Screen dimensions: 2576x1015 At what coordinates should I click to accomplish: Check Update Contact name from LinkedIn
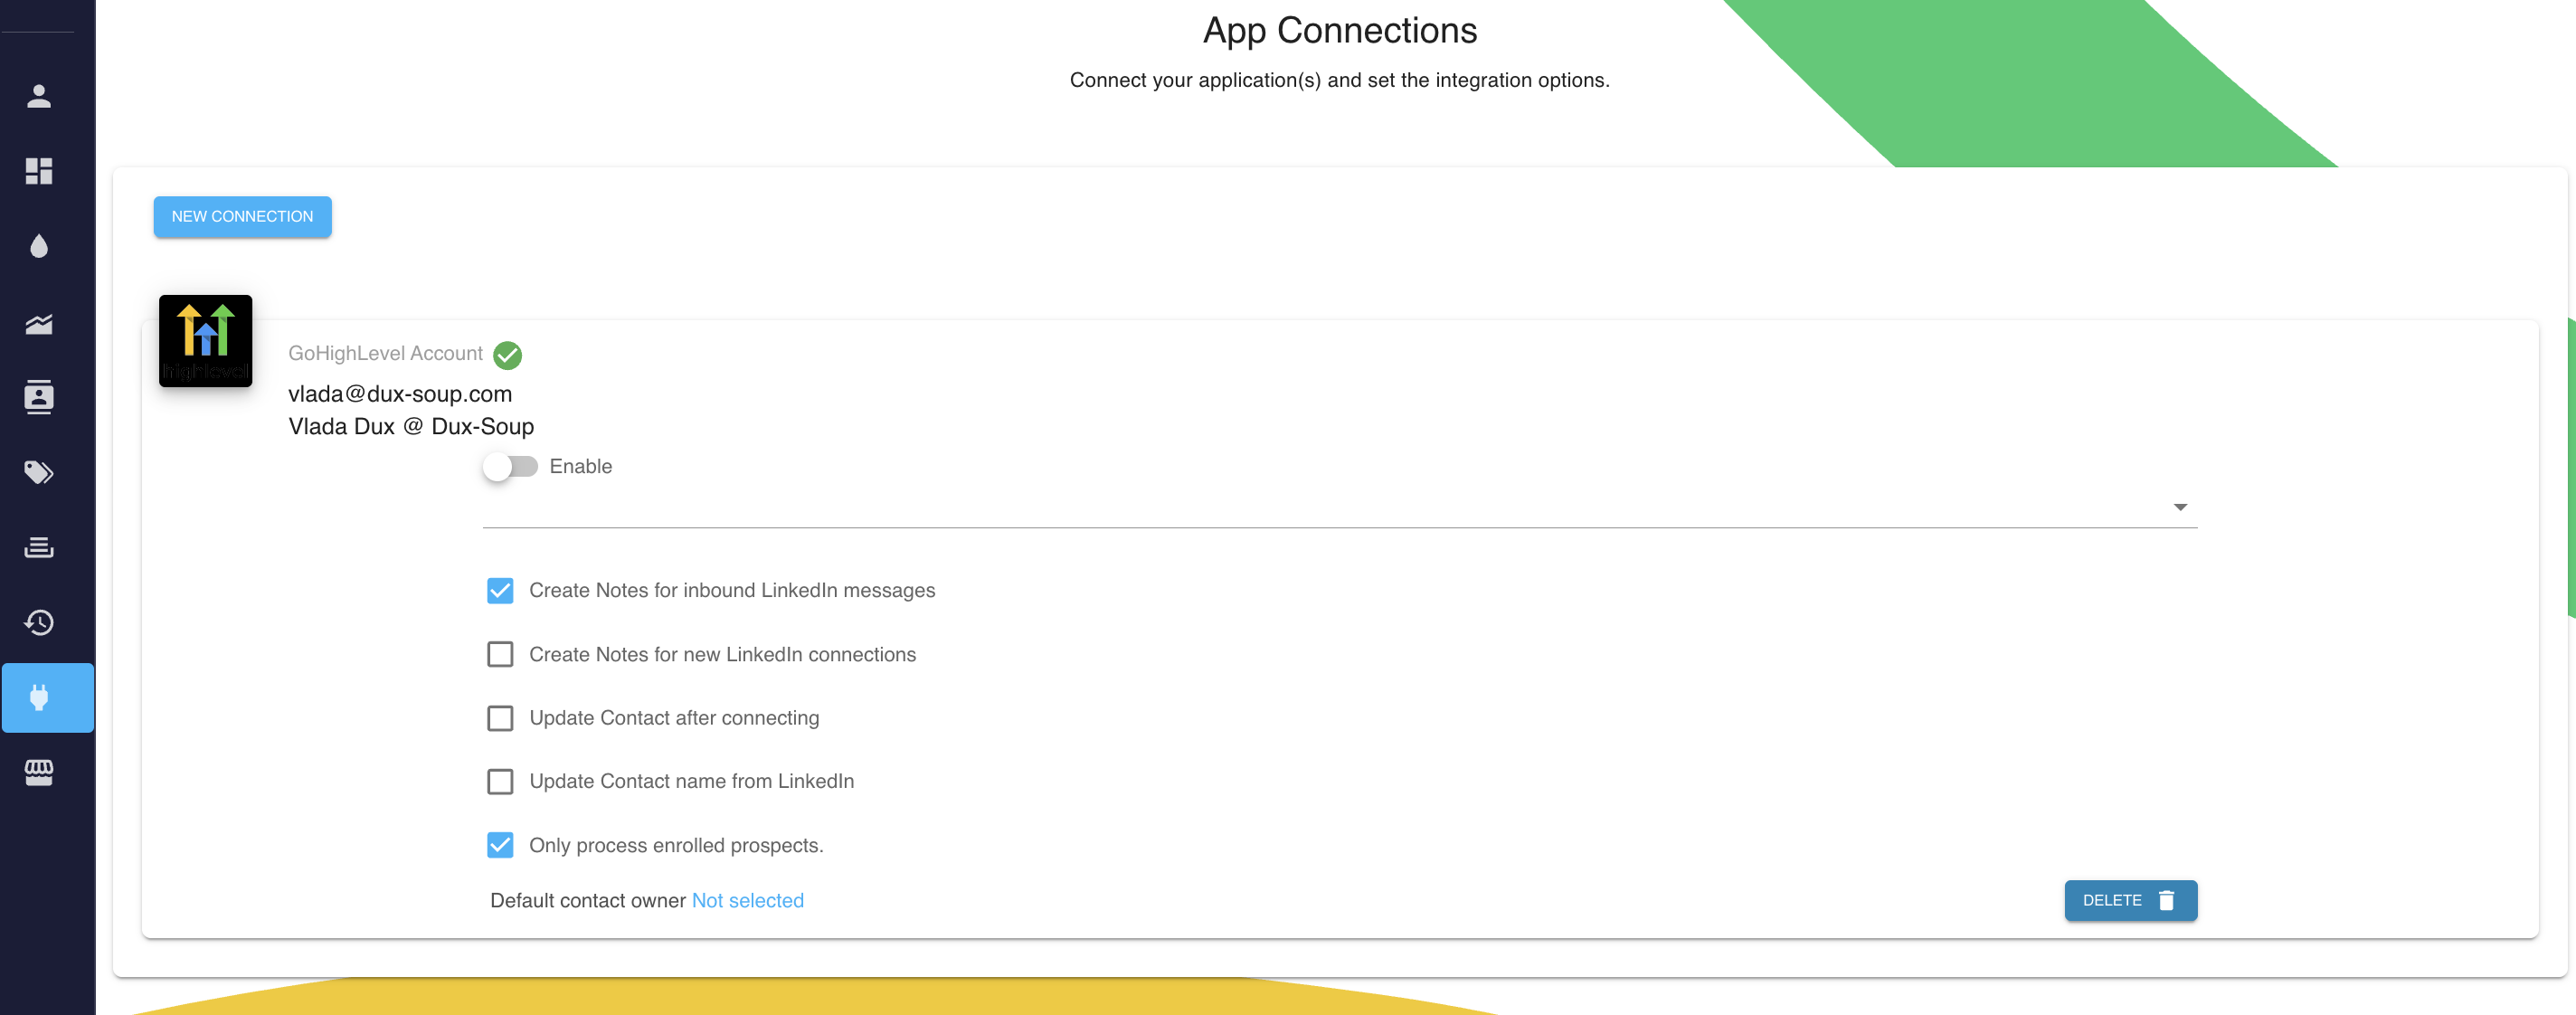pos(500,781)
